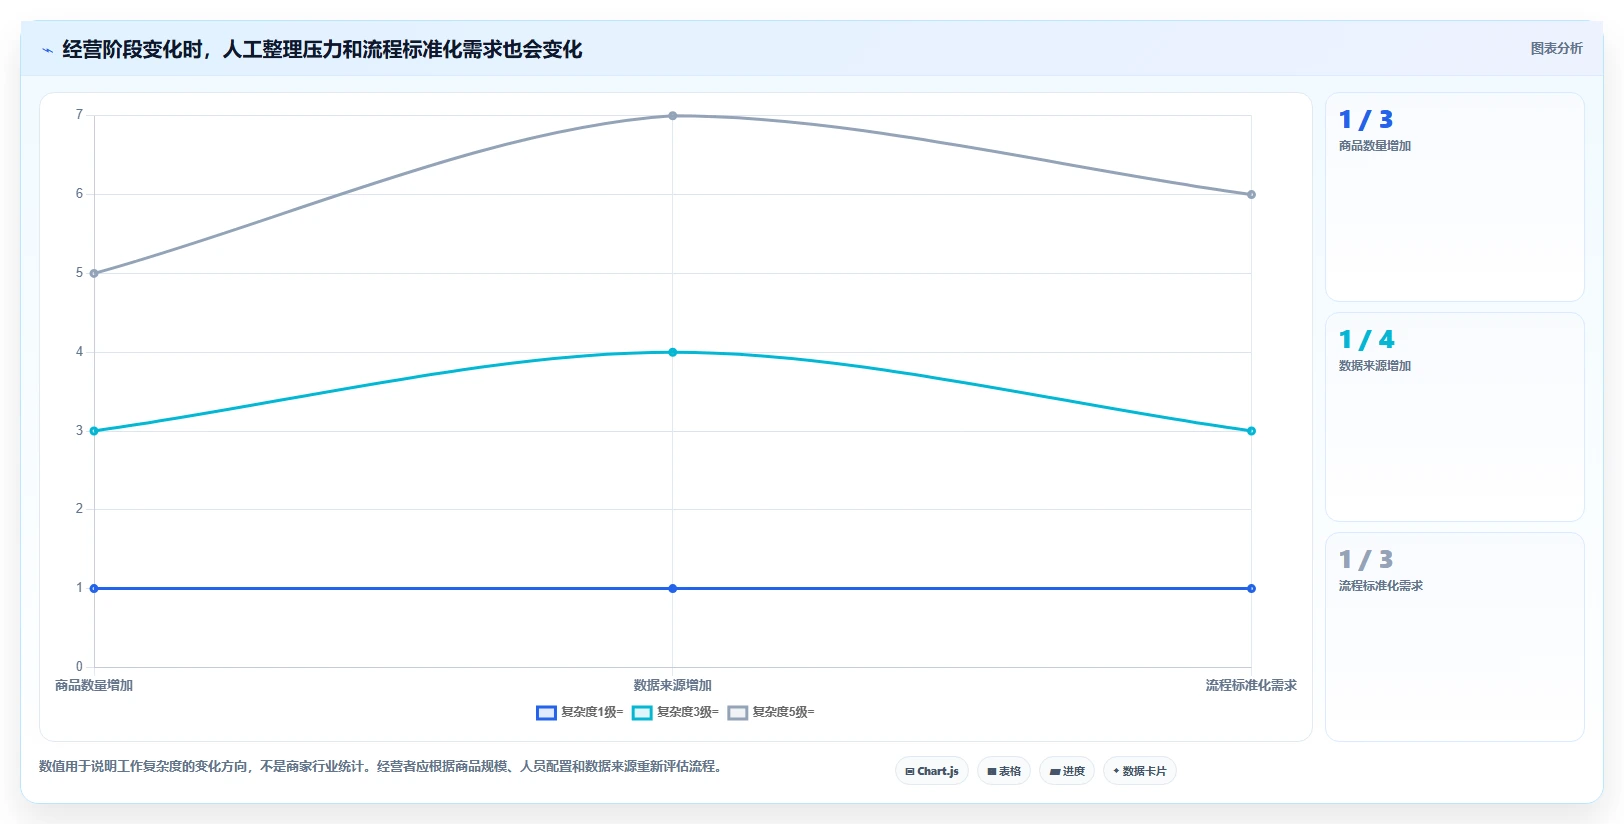
Task: Click the blue data point at 流程标准化需求
Action: coord(1251,588)
